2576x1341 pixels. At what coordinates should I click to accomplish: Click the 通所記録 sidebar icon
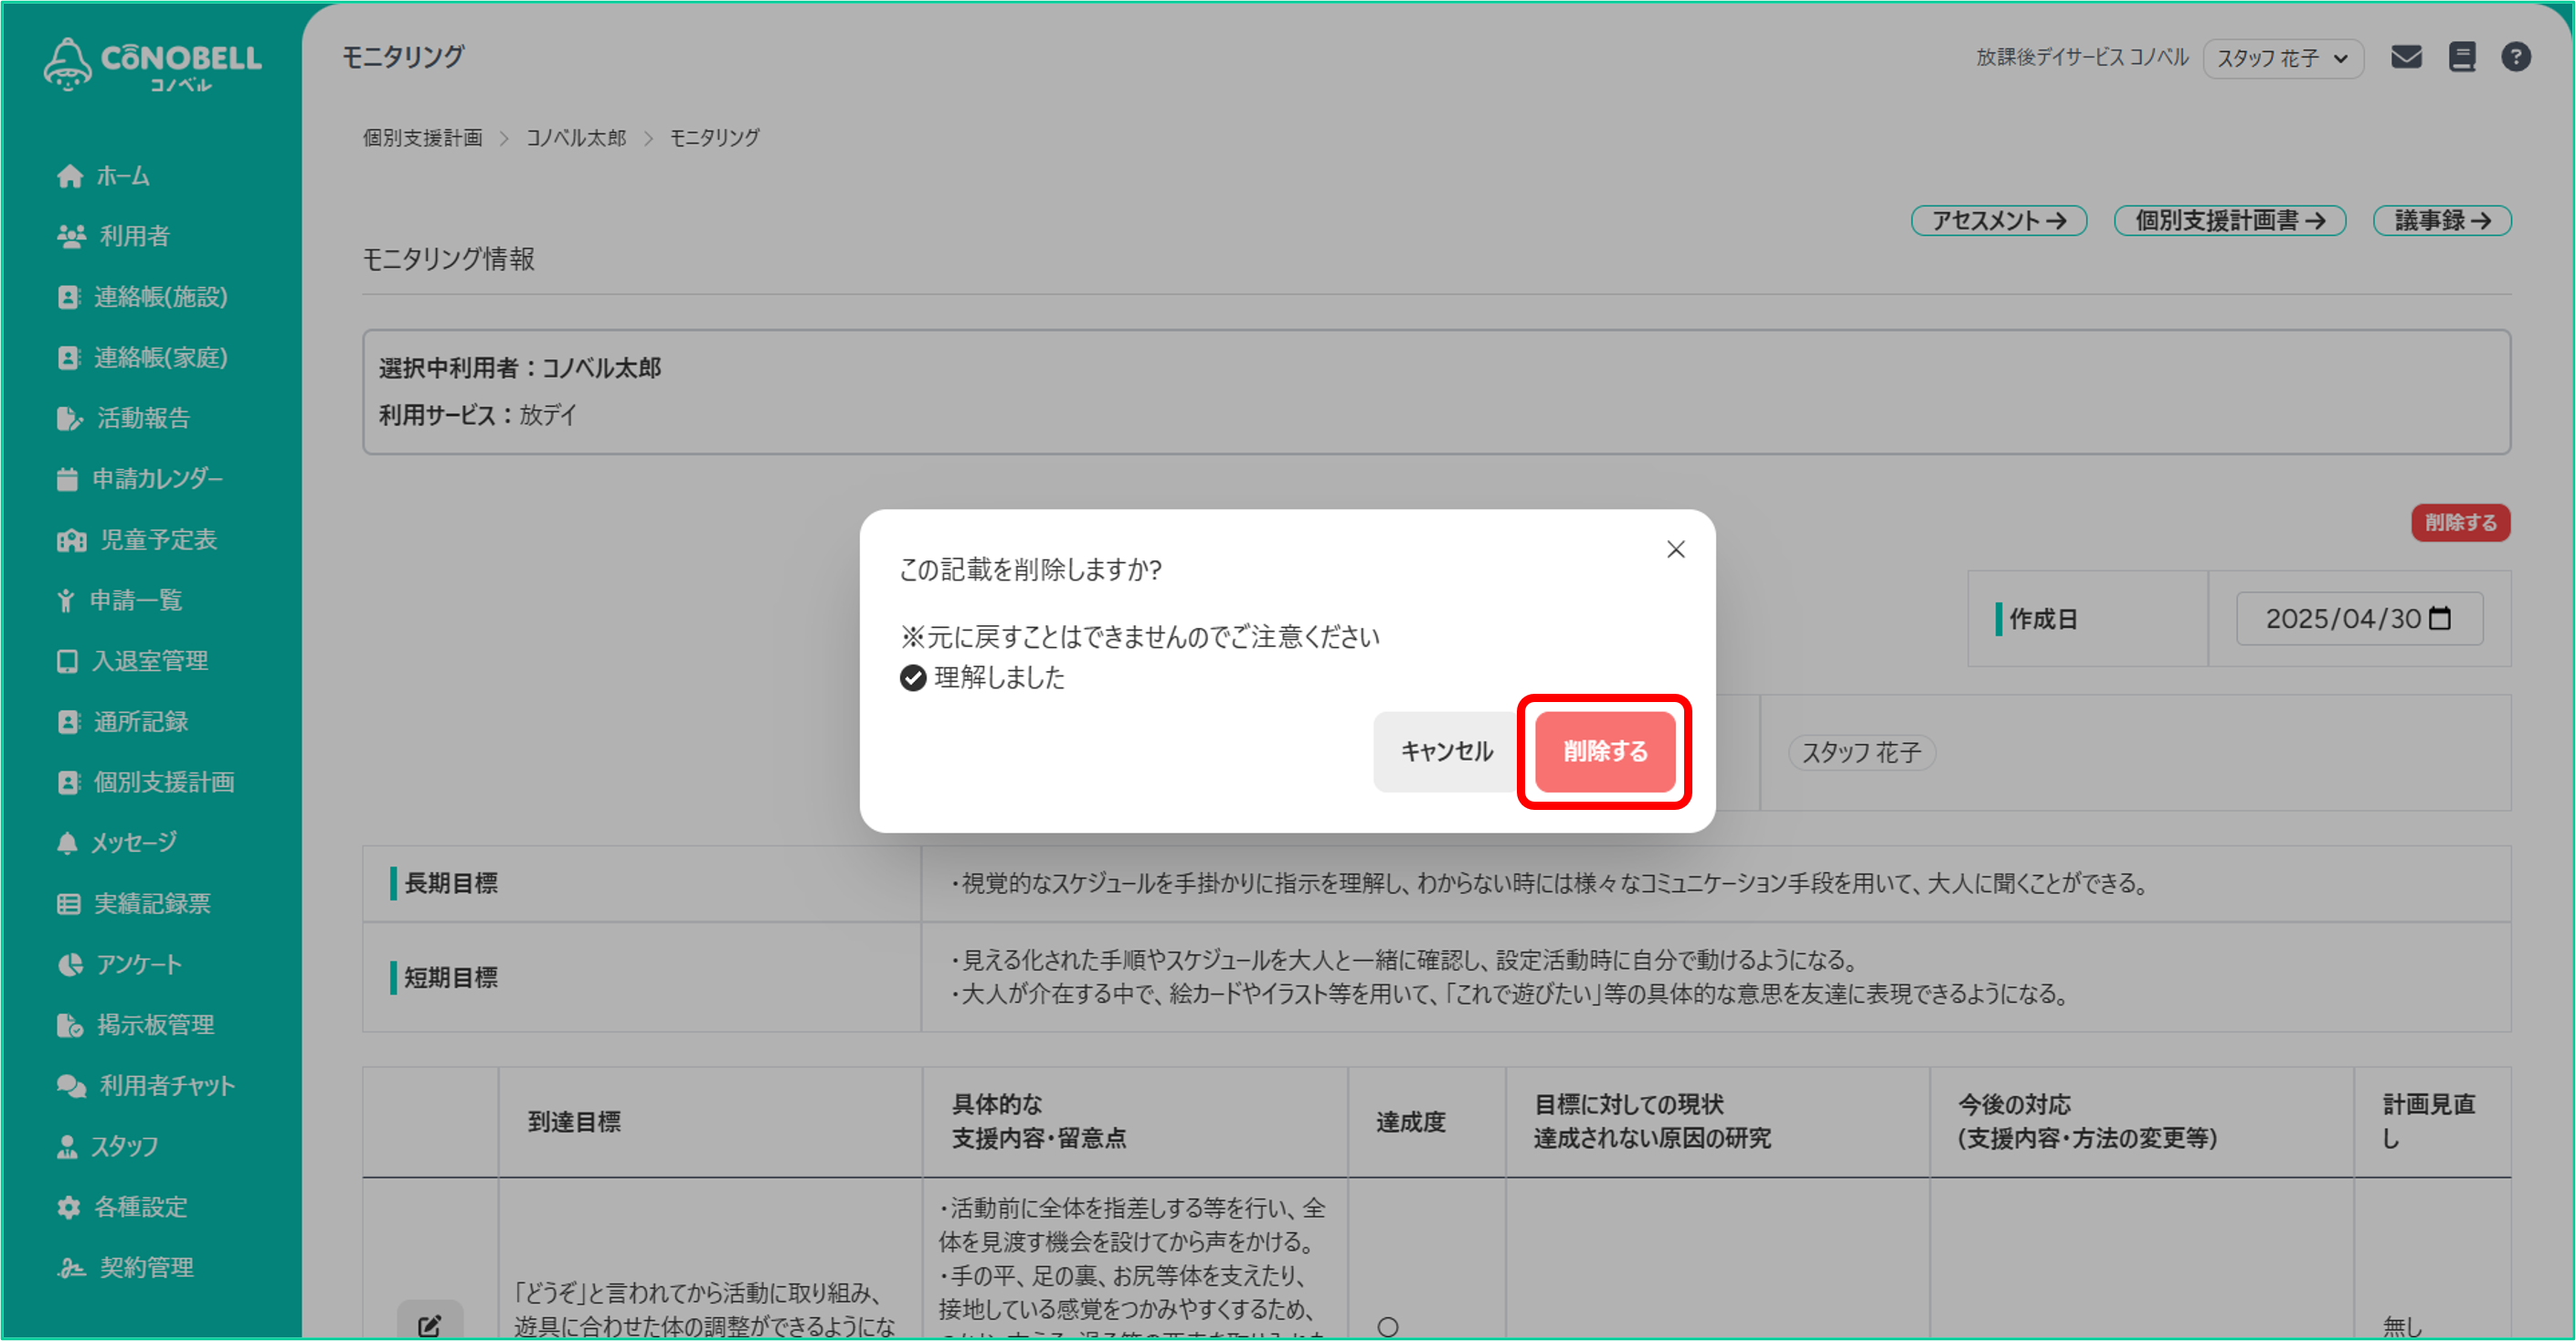[68, 723]
